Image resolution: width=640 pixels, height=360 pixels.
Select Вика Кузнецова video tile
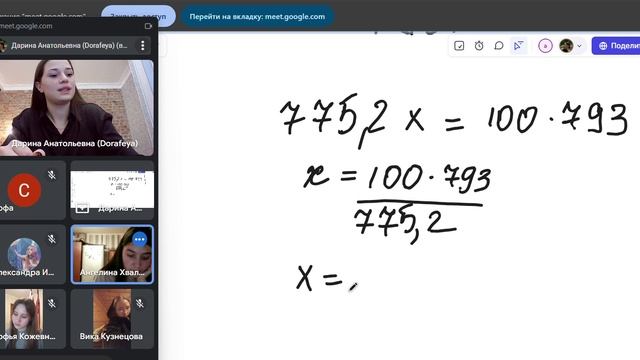[x=112, y=318]
